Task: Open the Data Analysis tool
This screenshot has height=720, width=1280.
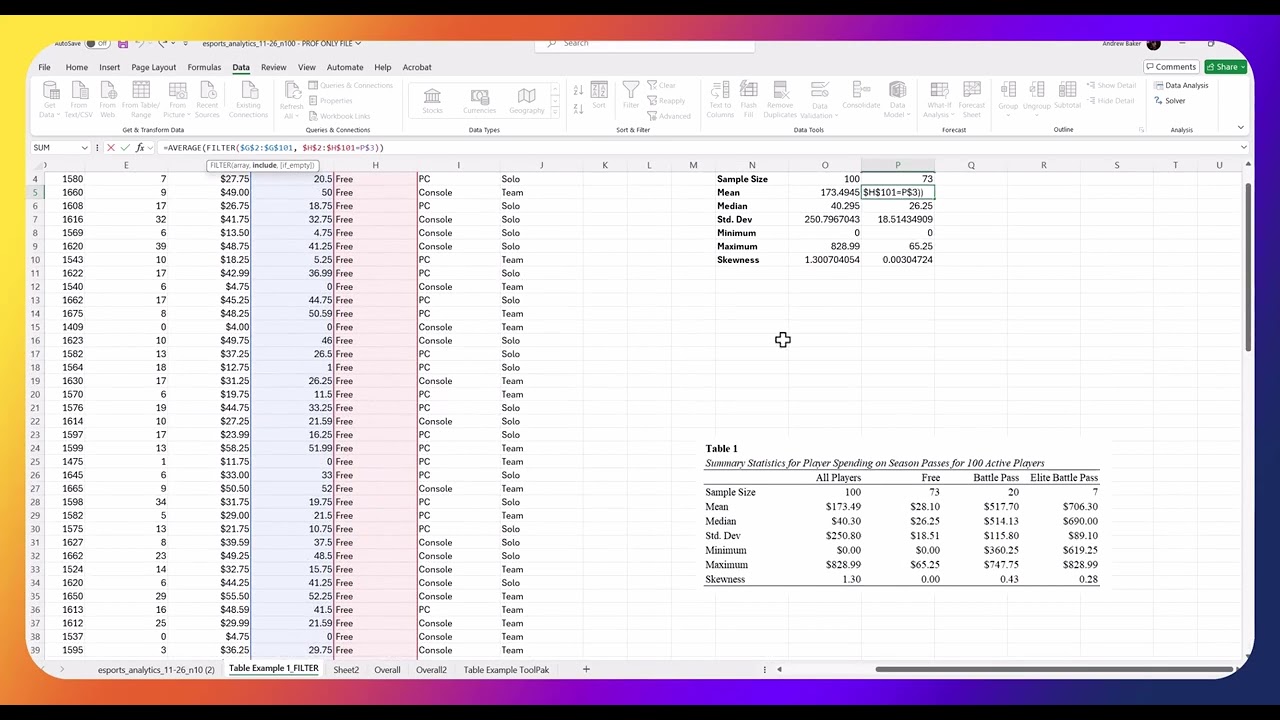Action: click(x=1180, y=85)
